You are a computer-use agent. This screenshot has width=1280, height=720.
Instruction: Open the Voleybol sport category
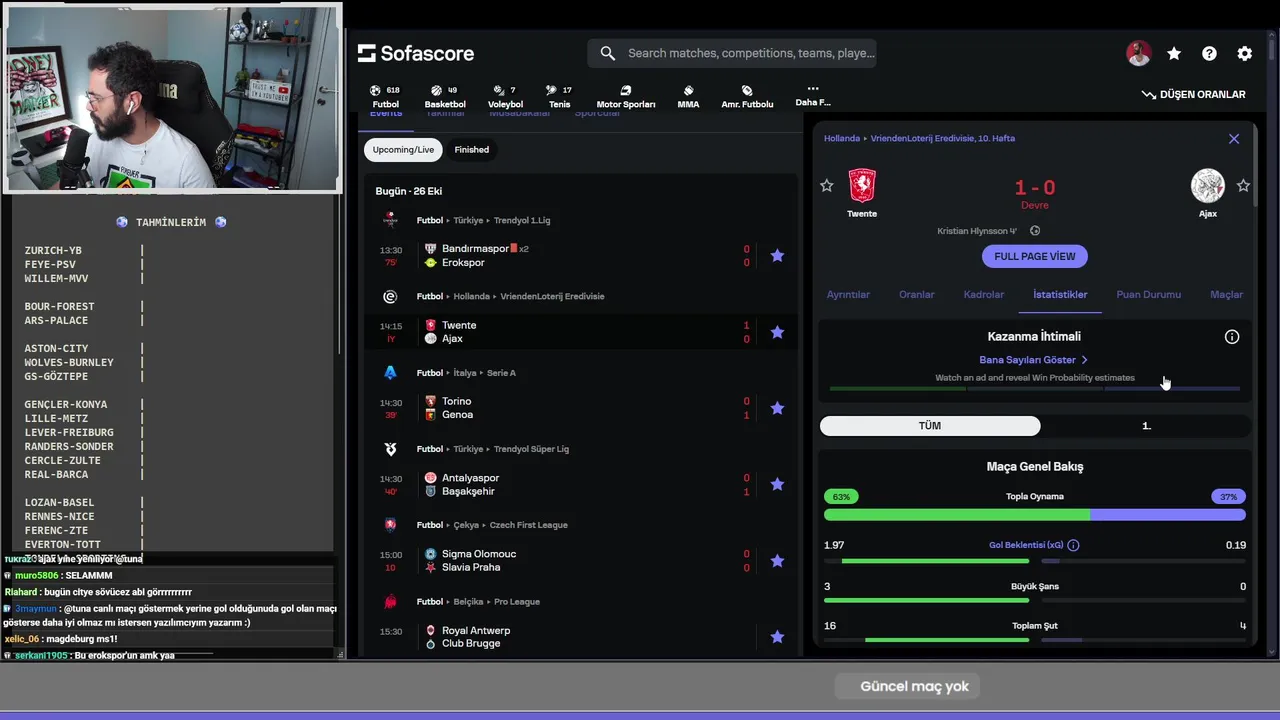pyautogui.click(x=505, y=96)
